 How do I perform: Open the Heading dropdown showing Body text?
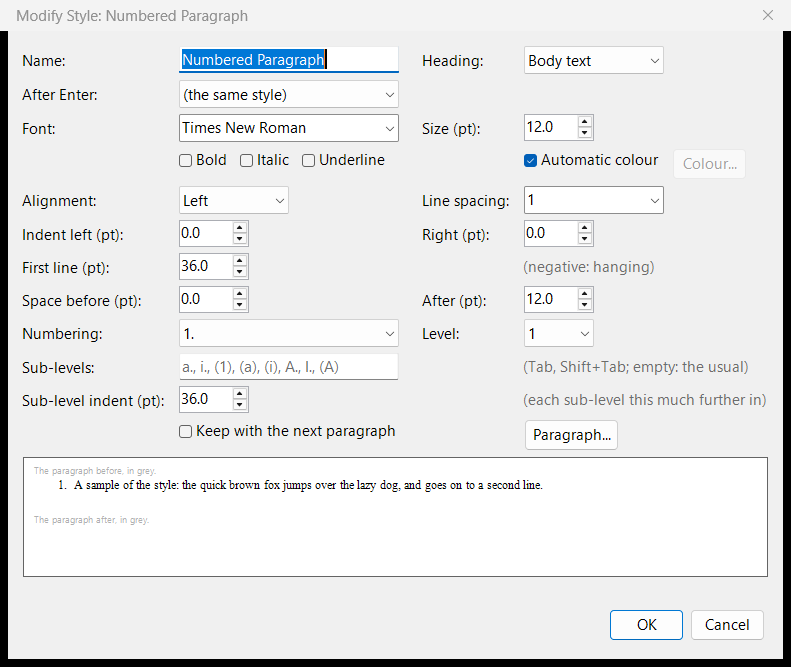594,61
